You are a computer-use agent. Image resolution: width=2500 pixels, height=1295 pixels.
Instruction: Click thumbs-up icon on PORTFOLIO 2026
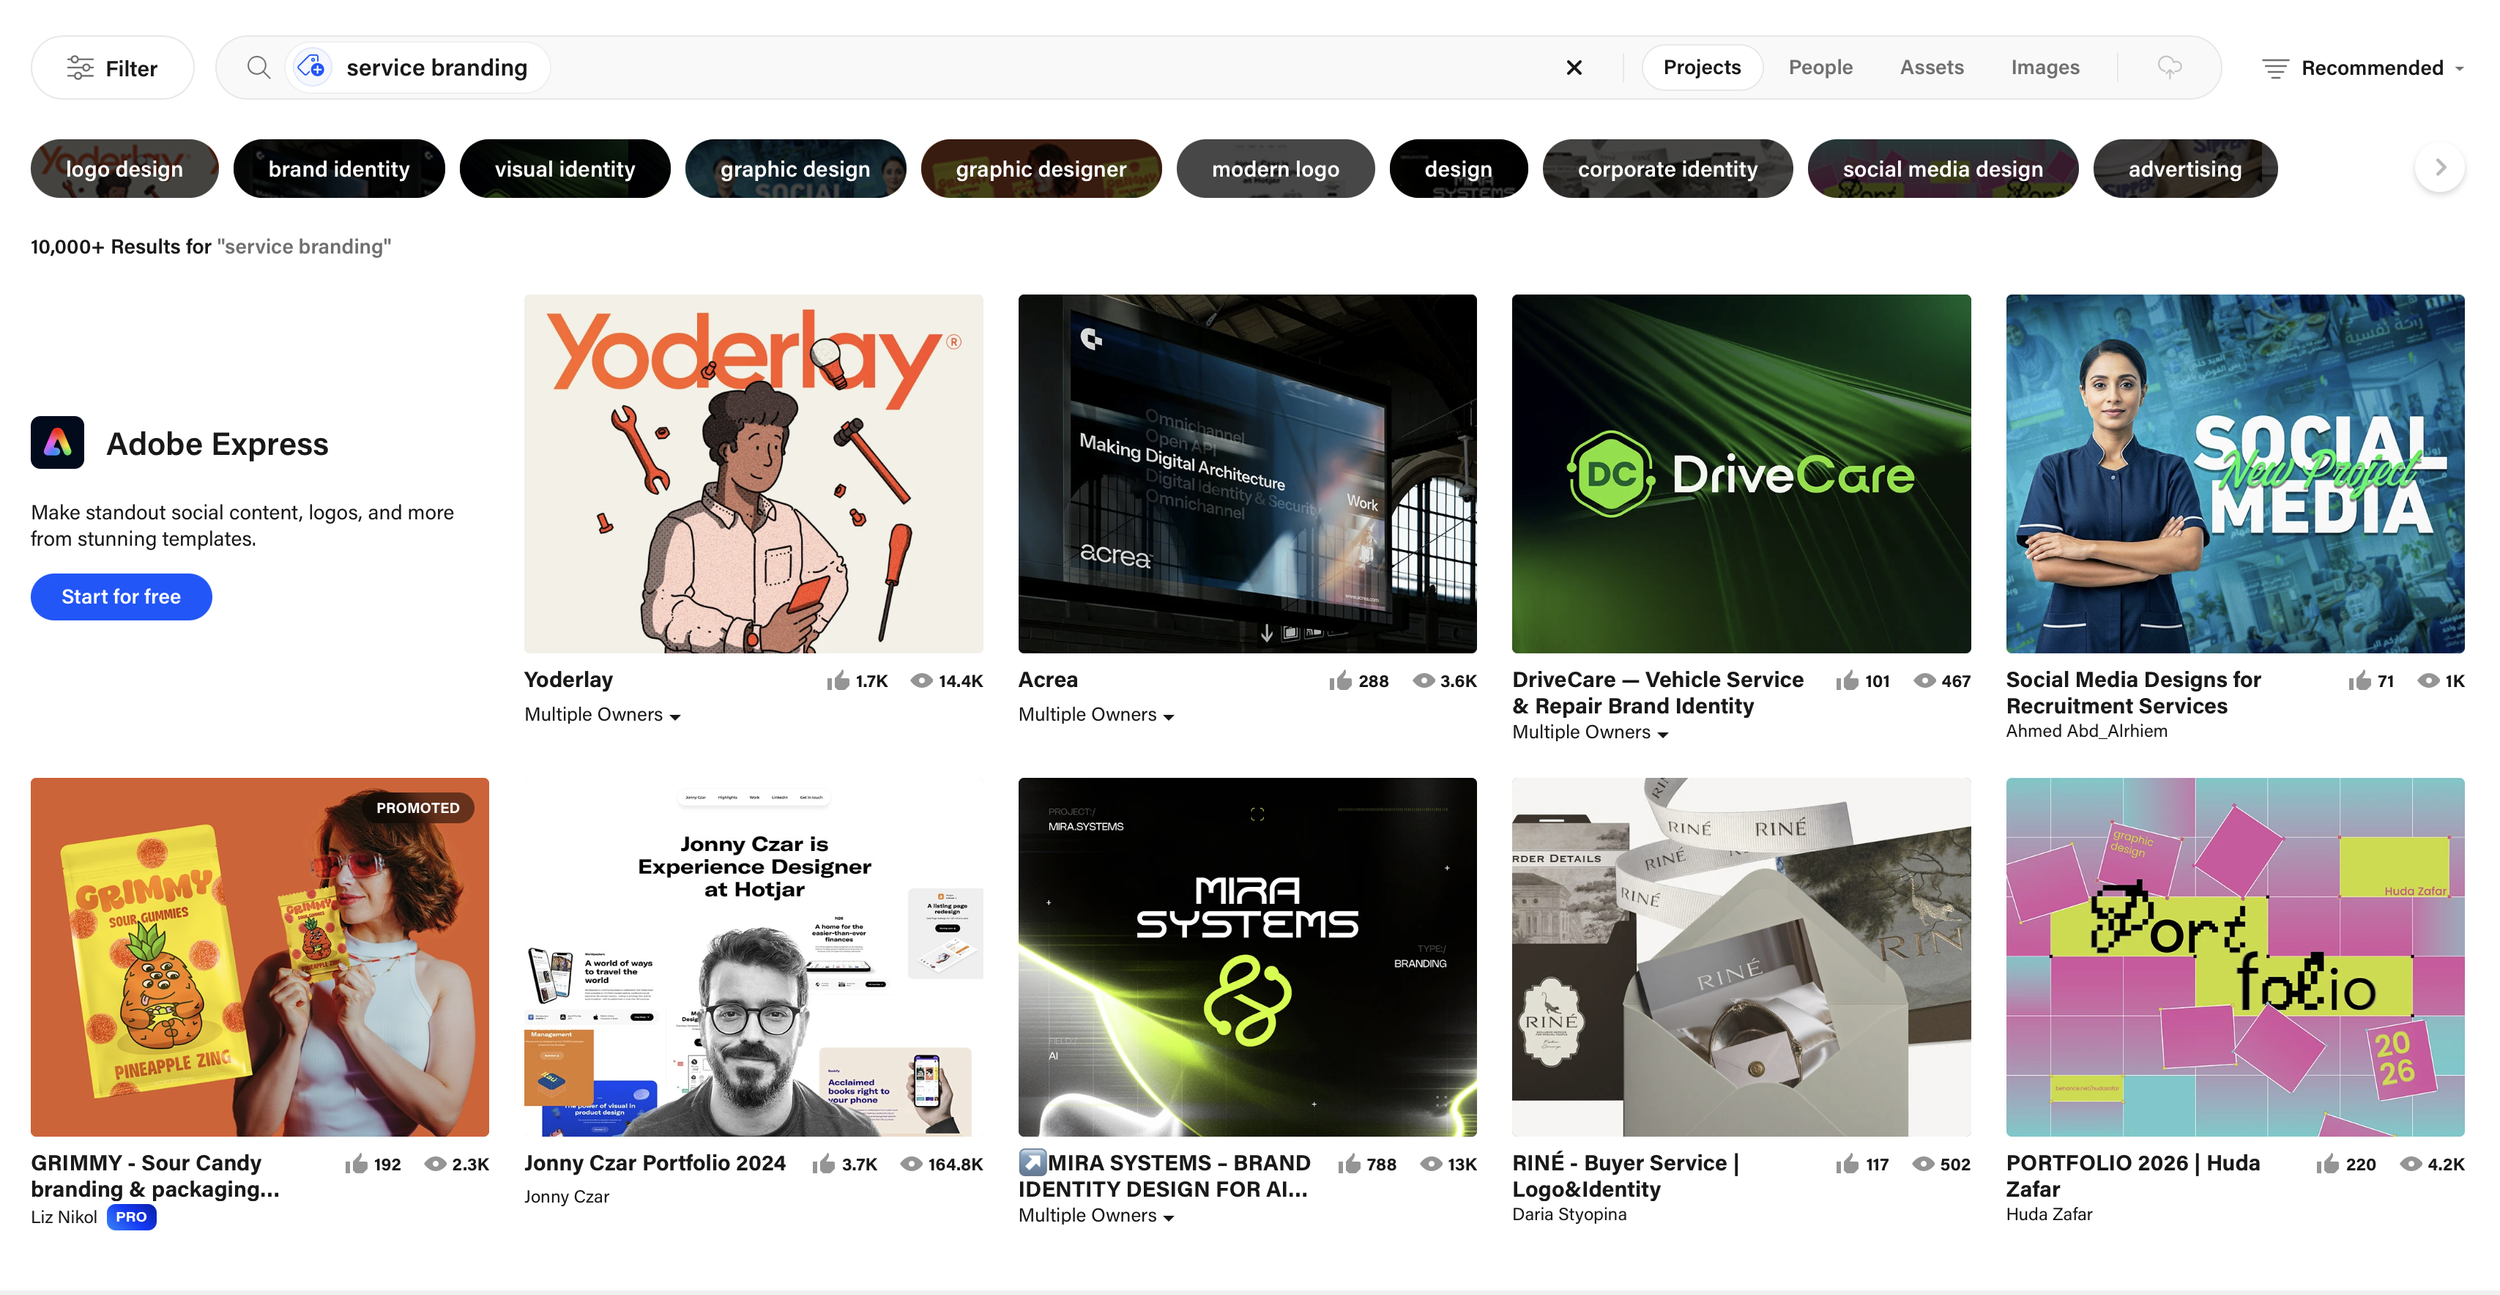coord(2328,1164)
